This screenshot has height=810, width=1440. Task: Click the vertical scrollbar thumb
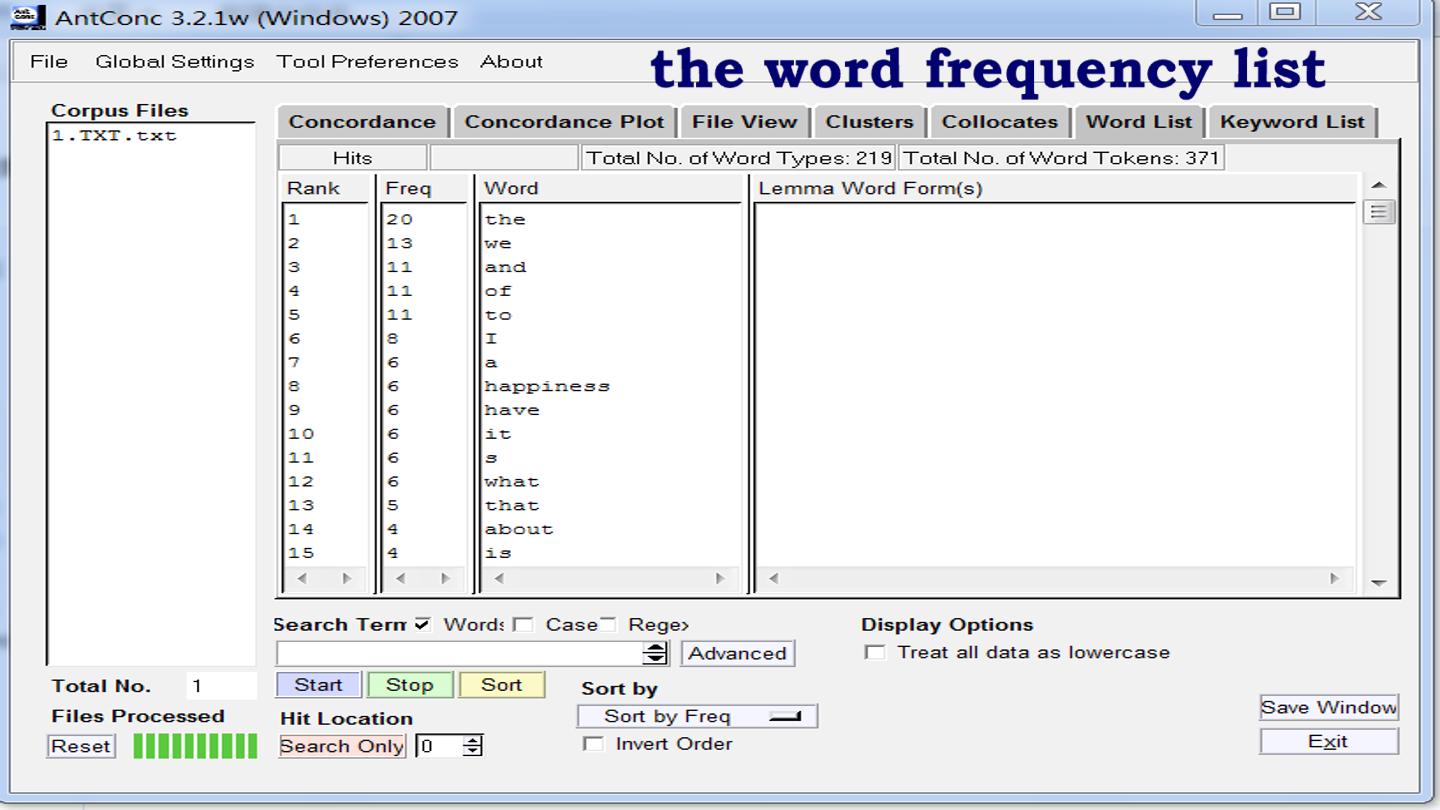click(x=1379, y=211)
